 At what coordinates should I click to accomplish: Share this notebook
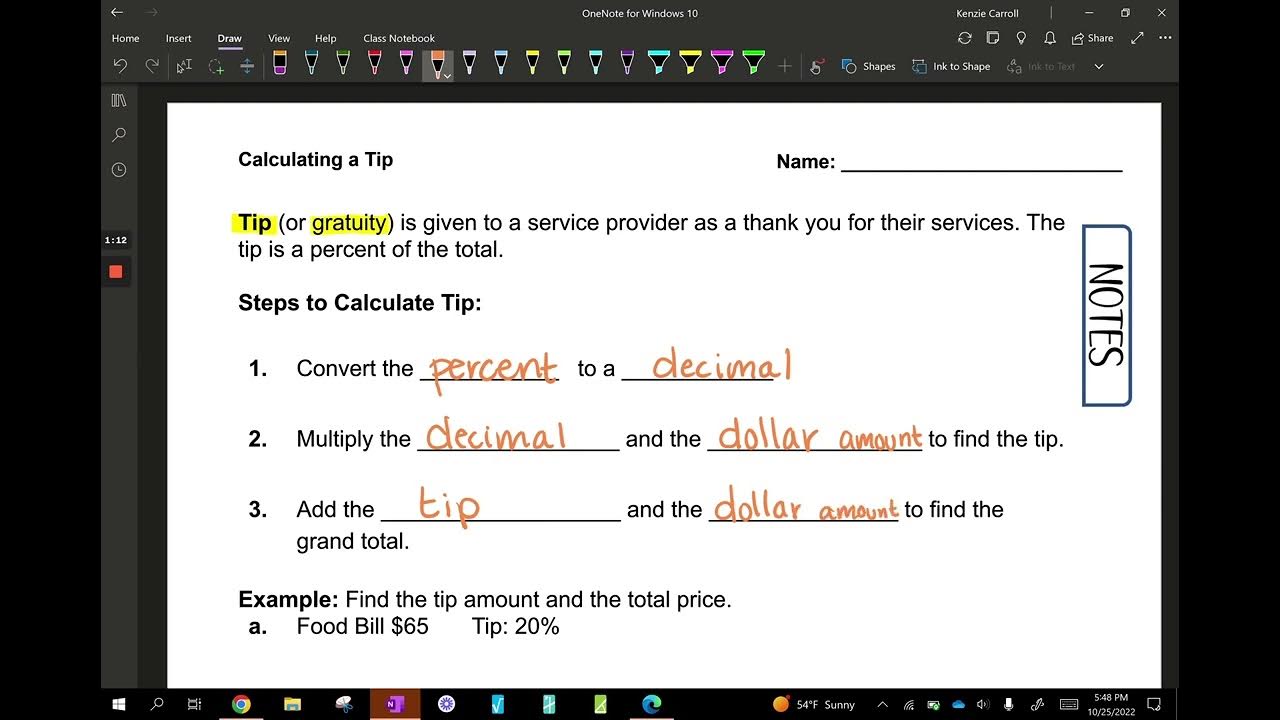(x=1092, y=38)
